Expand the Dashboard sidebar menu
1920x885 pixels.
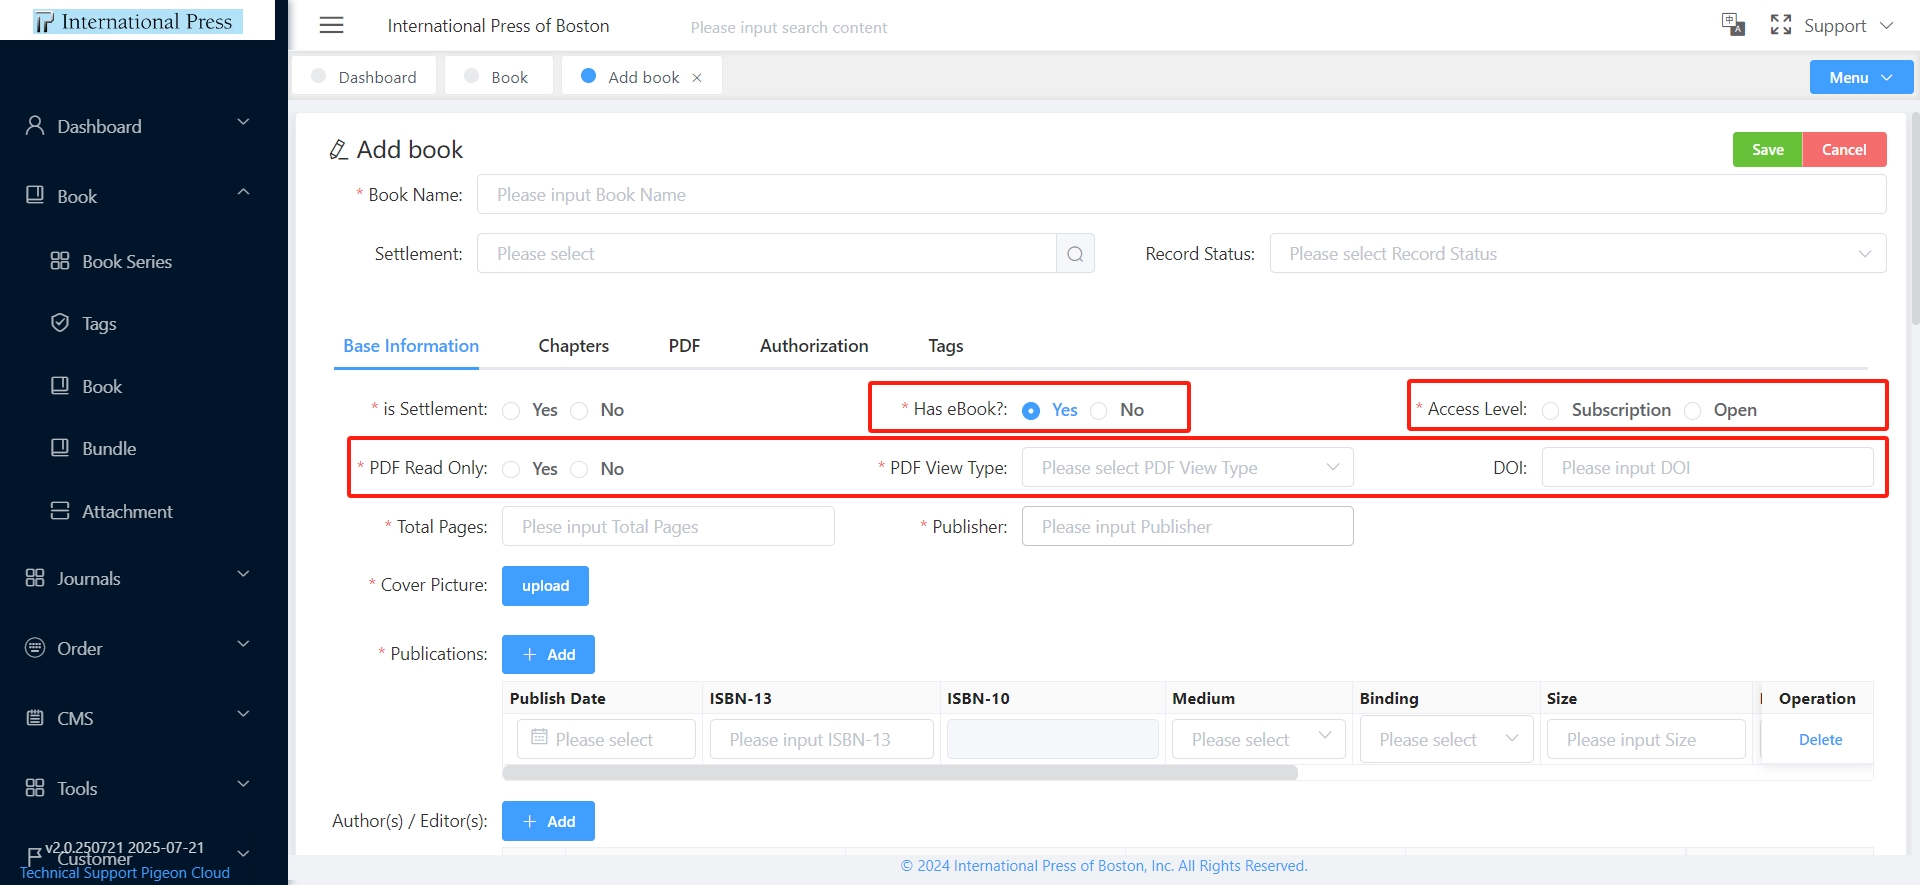[x=243, y=122]
